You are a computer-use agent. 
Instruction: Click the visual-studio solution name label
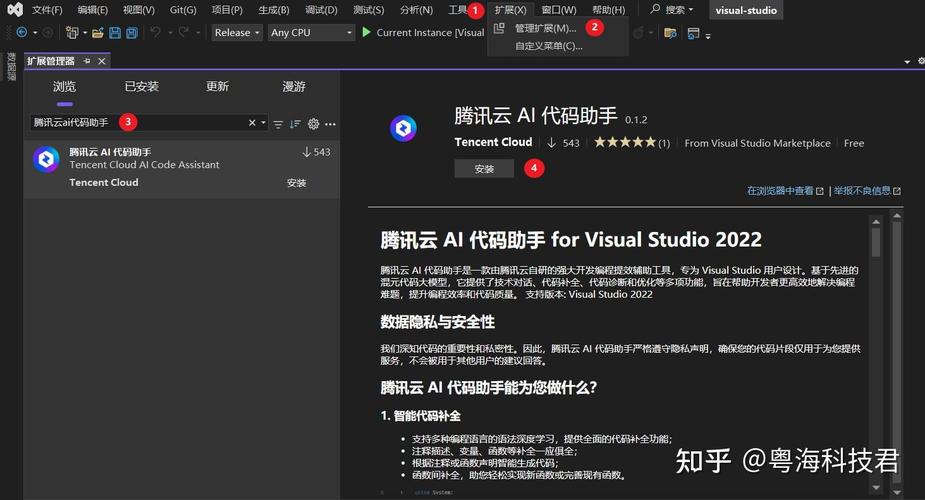tap(746, 10)
